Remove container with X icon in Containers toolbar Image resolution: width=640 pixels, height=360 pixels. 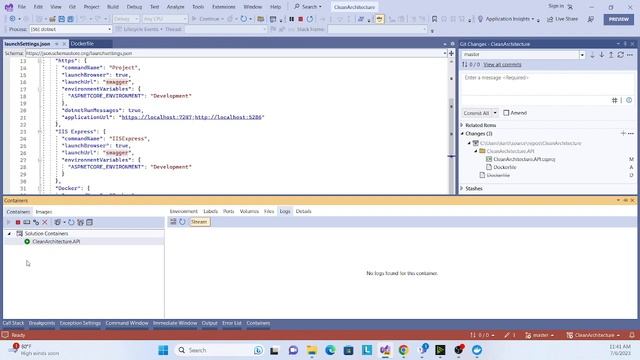click(x=45, y=222)
